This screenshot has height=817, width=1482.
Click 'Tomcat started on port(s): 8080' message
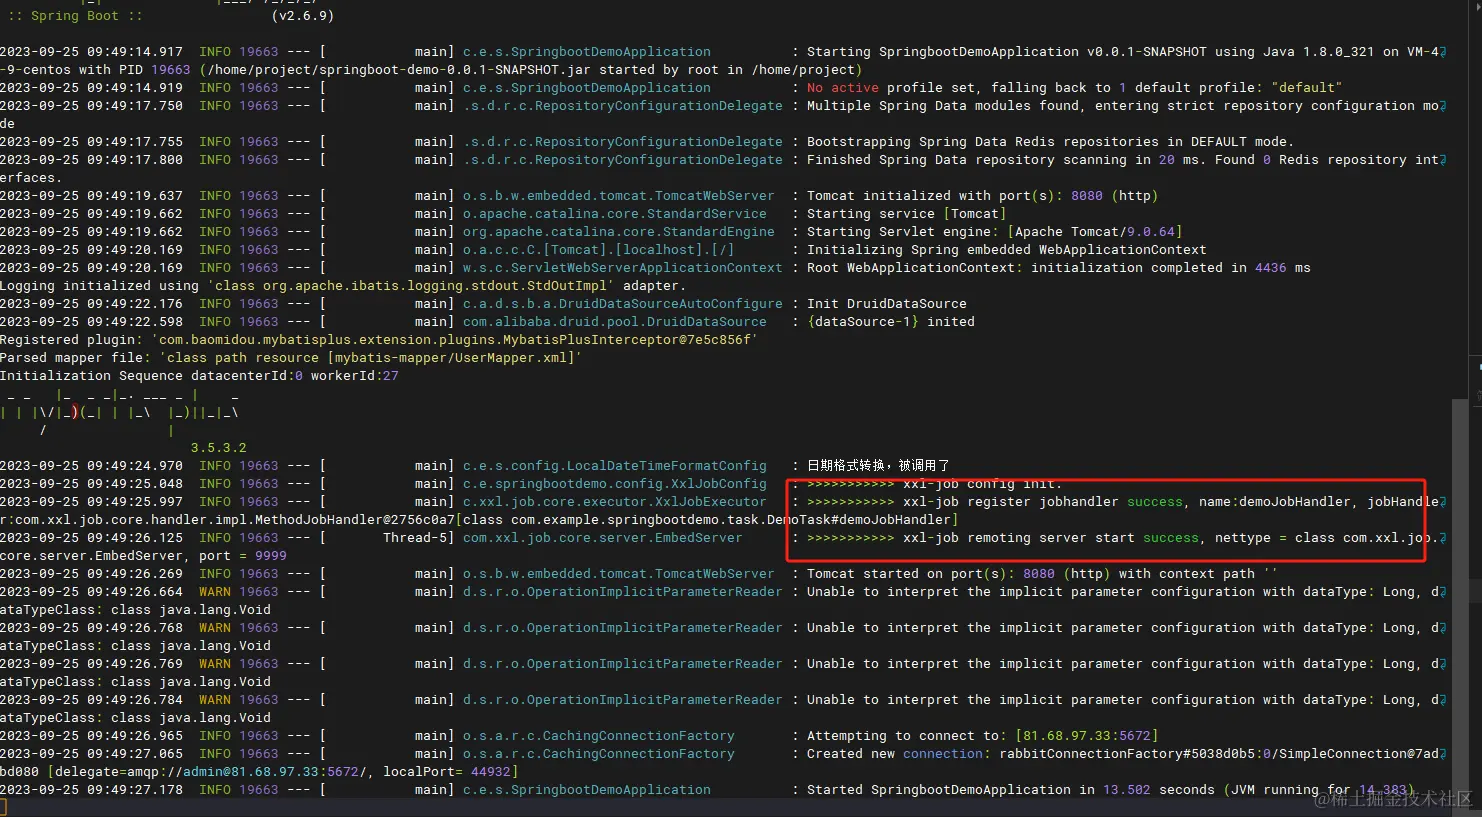931,574
